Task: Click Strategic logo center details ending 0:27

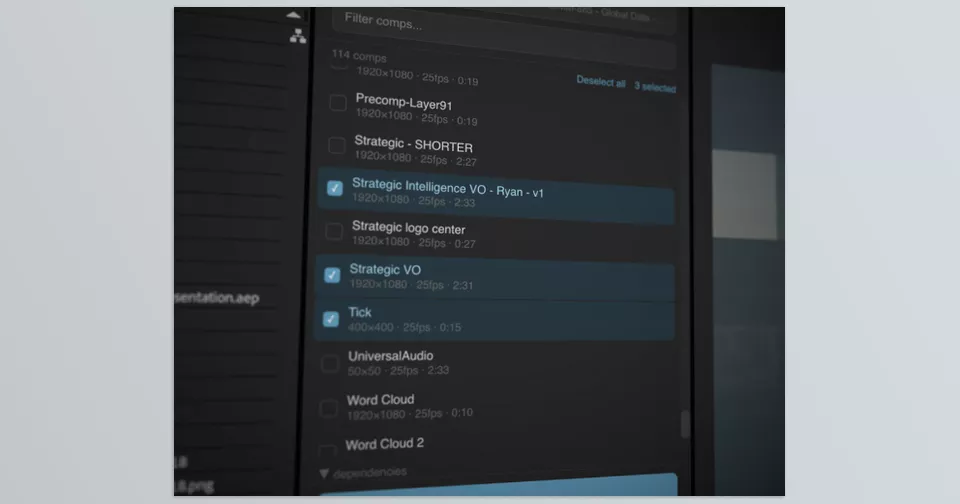Action: (413, 243)
